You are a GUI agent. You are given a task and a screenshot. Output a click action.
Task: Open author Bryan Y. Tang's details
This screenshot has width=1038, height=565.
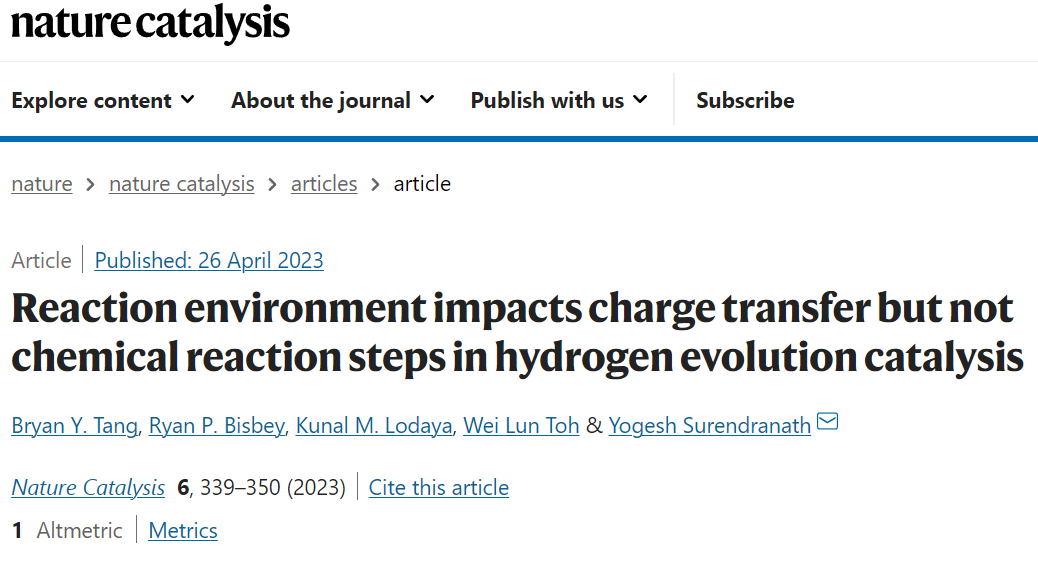click(x=74, y=425)
